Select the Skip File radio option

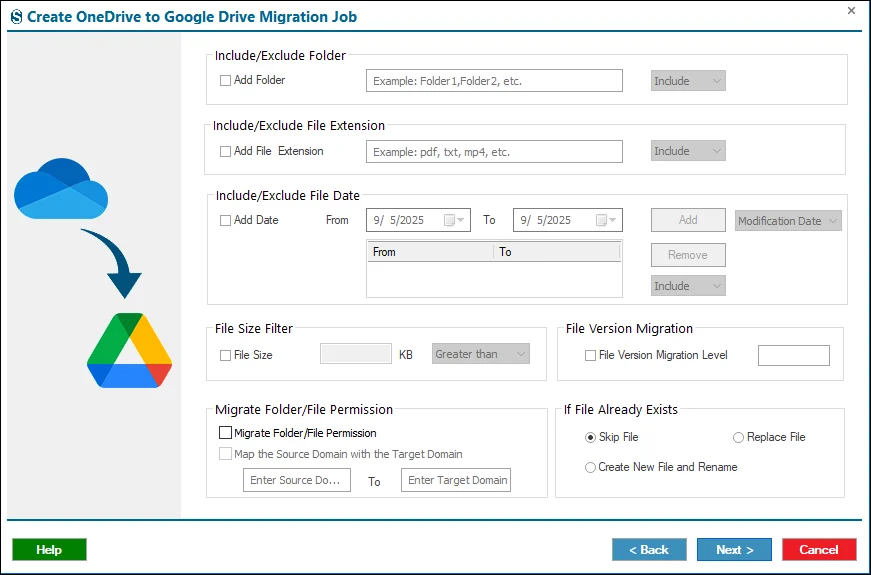click(590, 438)
